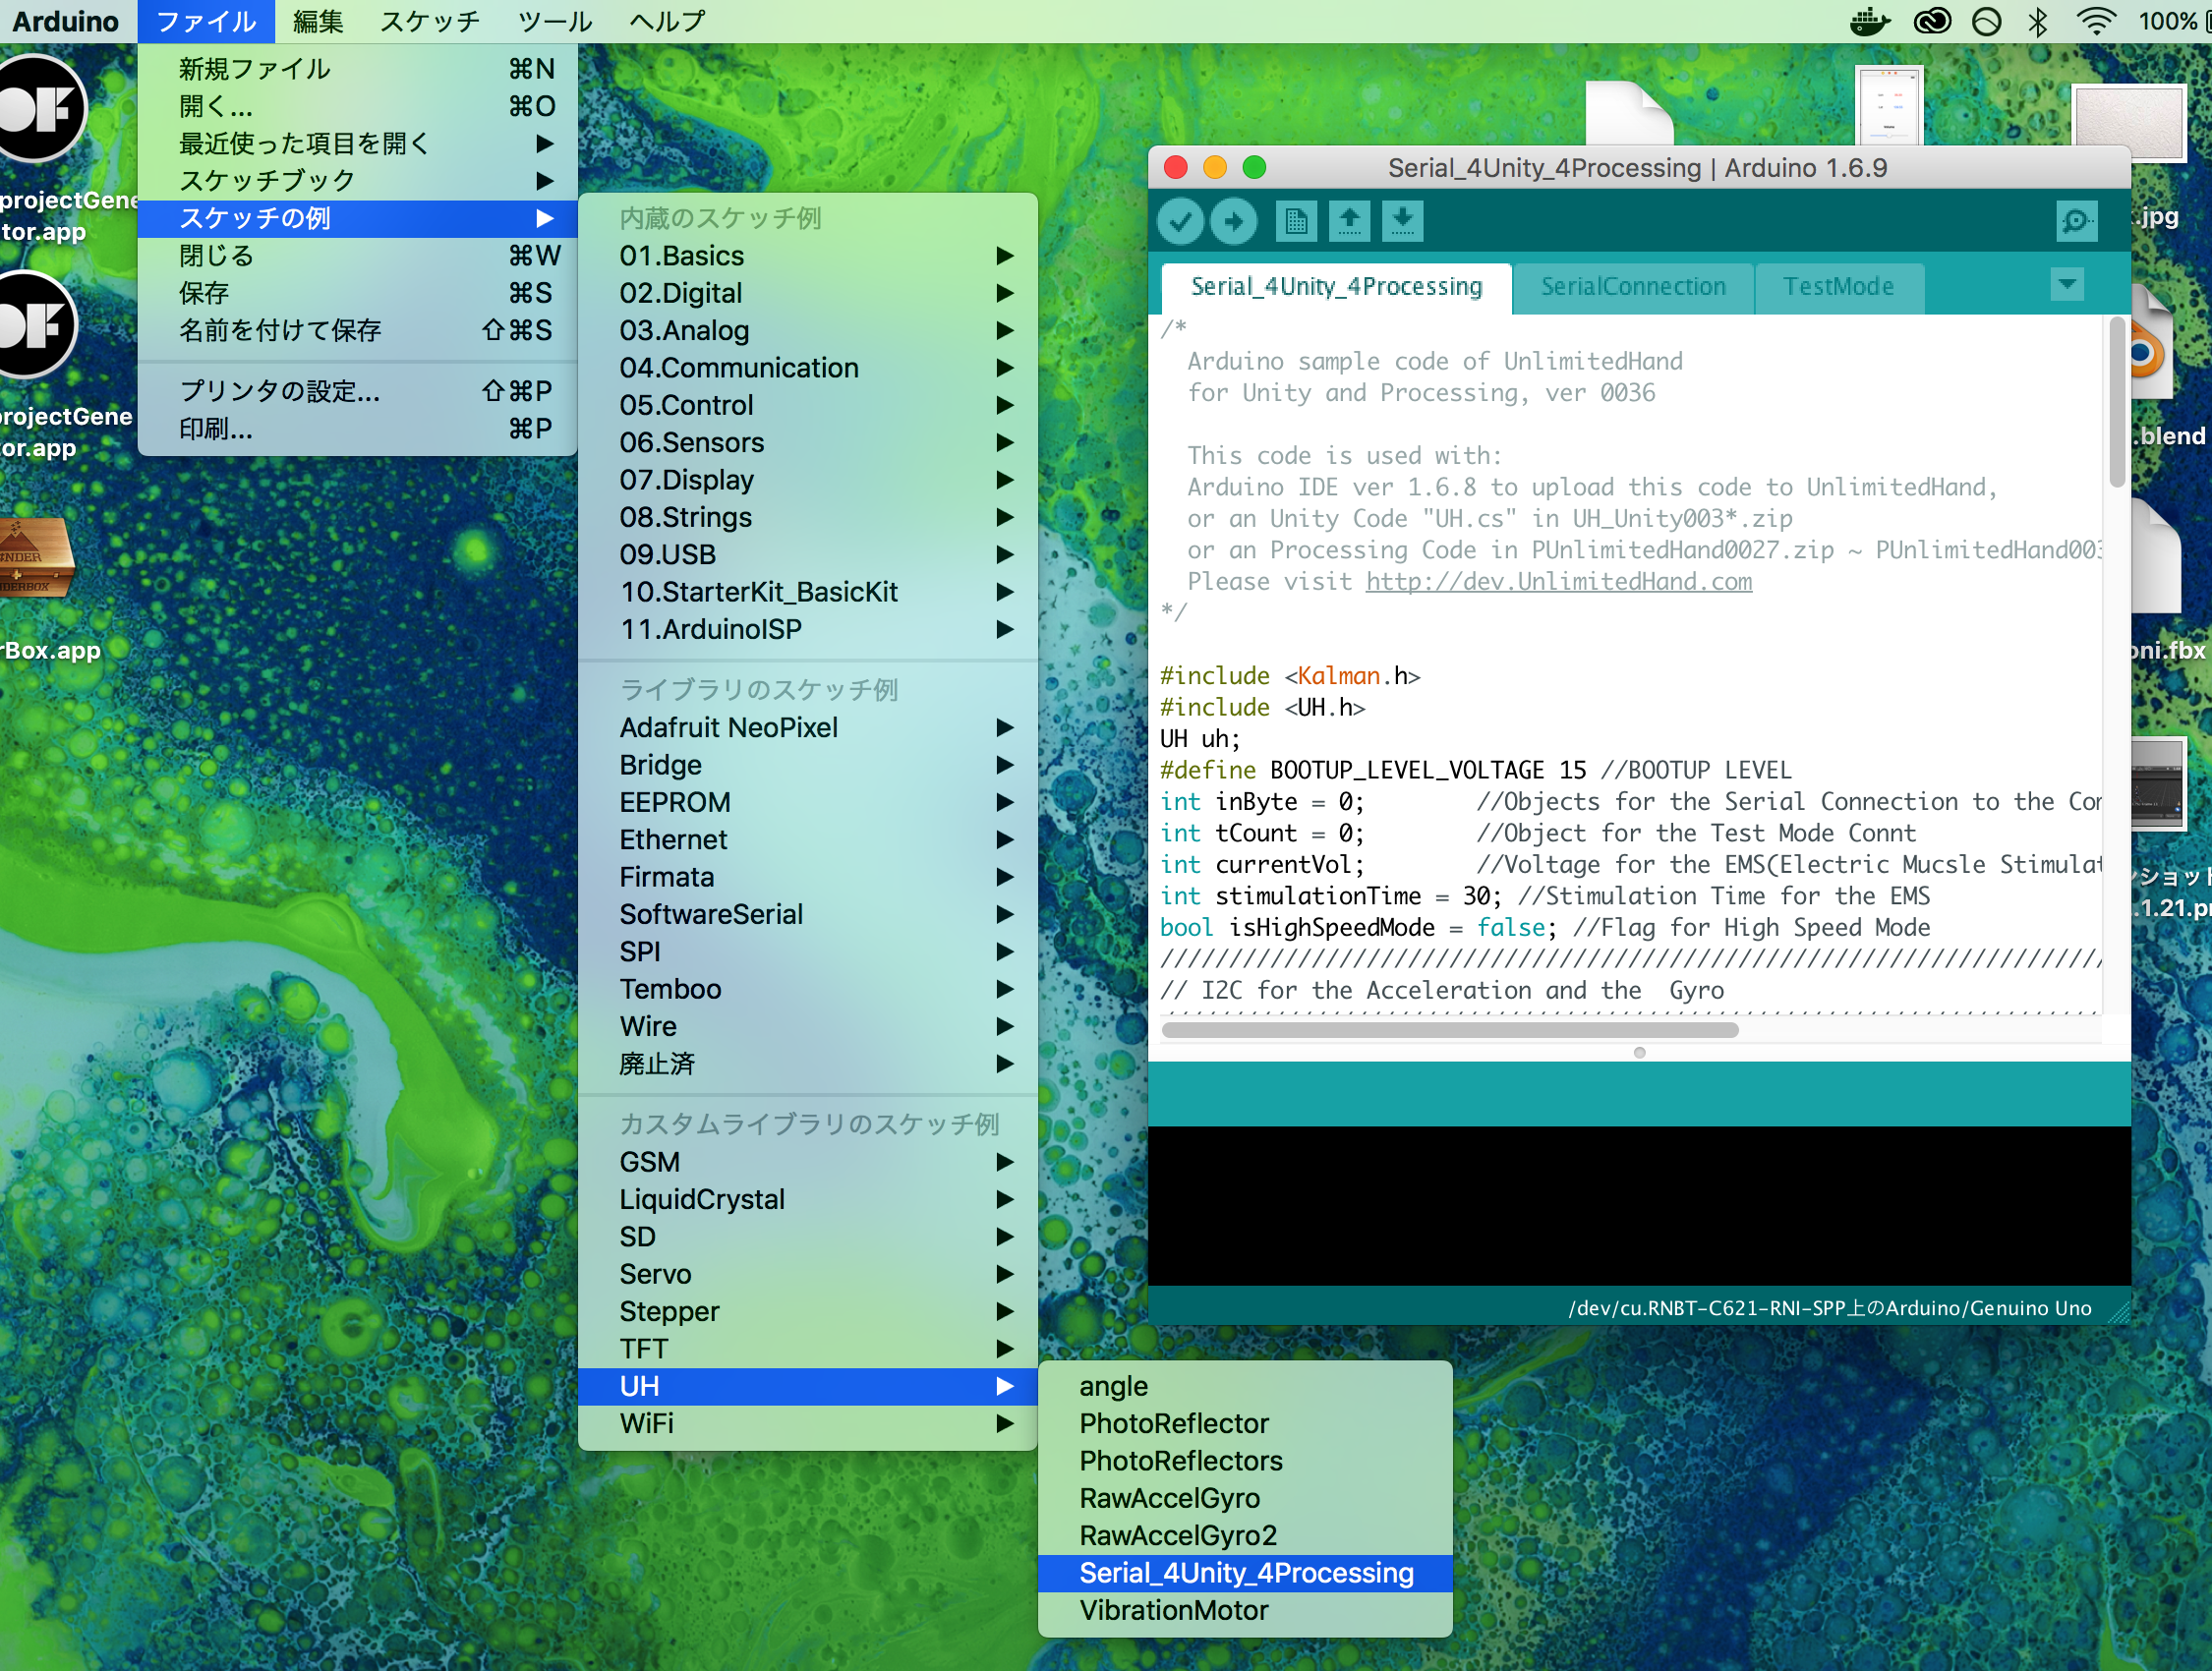
Task: Open the Serial Monitor magnifier icon
Action: click(2076, 221)
